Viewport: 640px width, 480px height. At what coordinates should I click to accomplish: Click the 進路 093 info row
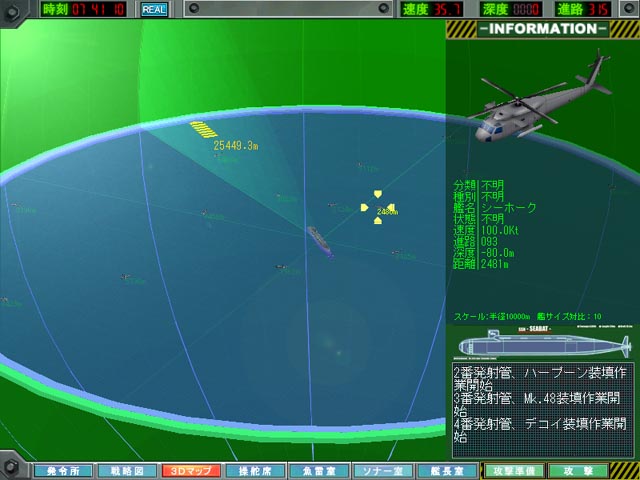tap(475, 242)
